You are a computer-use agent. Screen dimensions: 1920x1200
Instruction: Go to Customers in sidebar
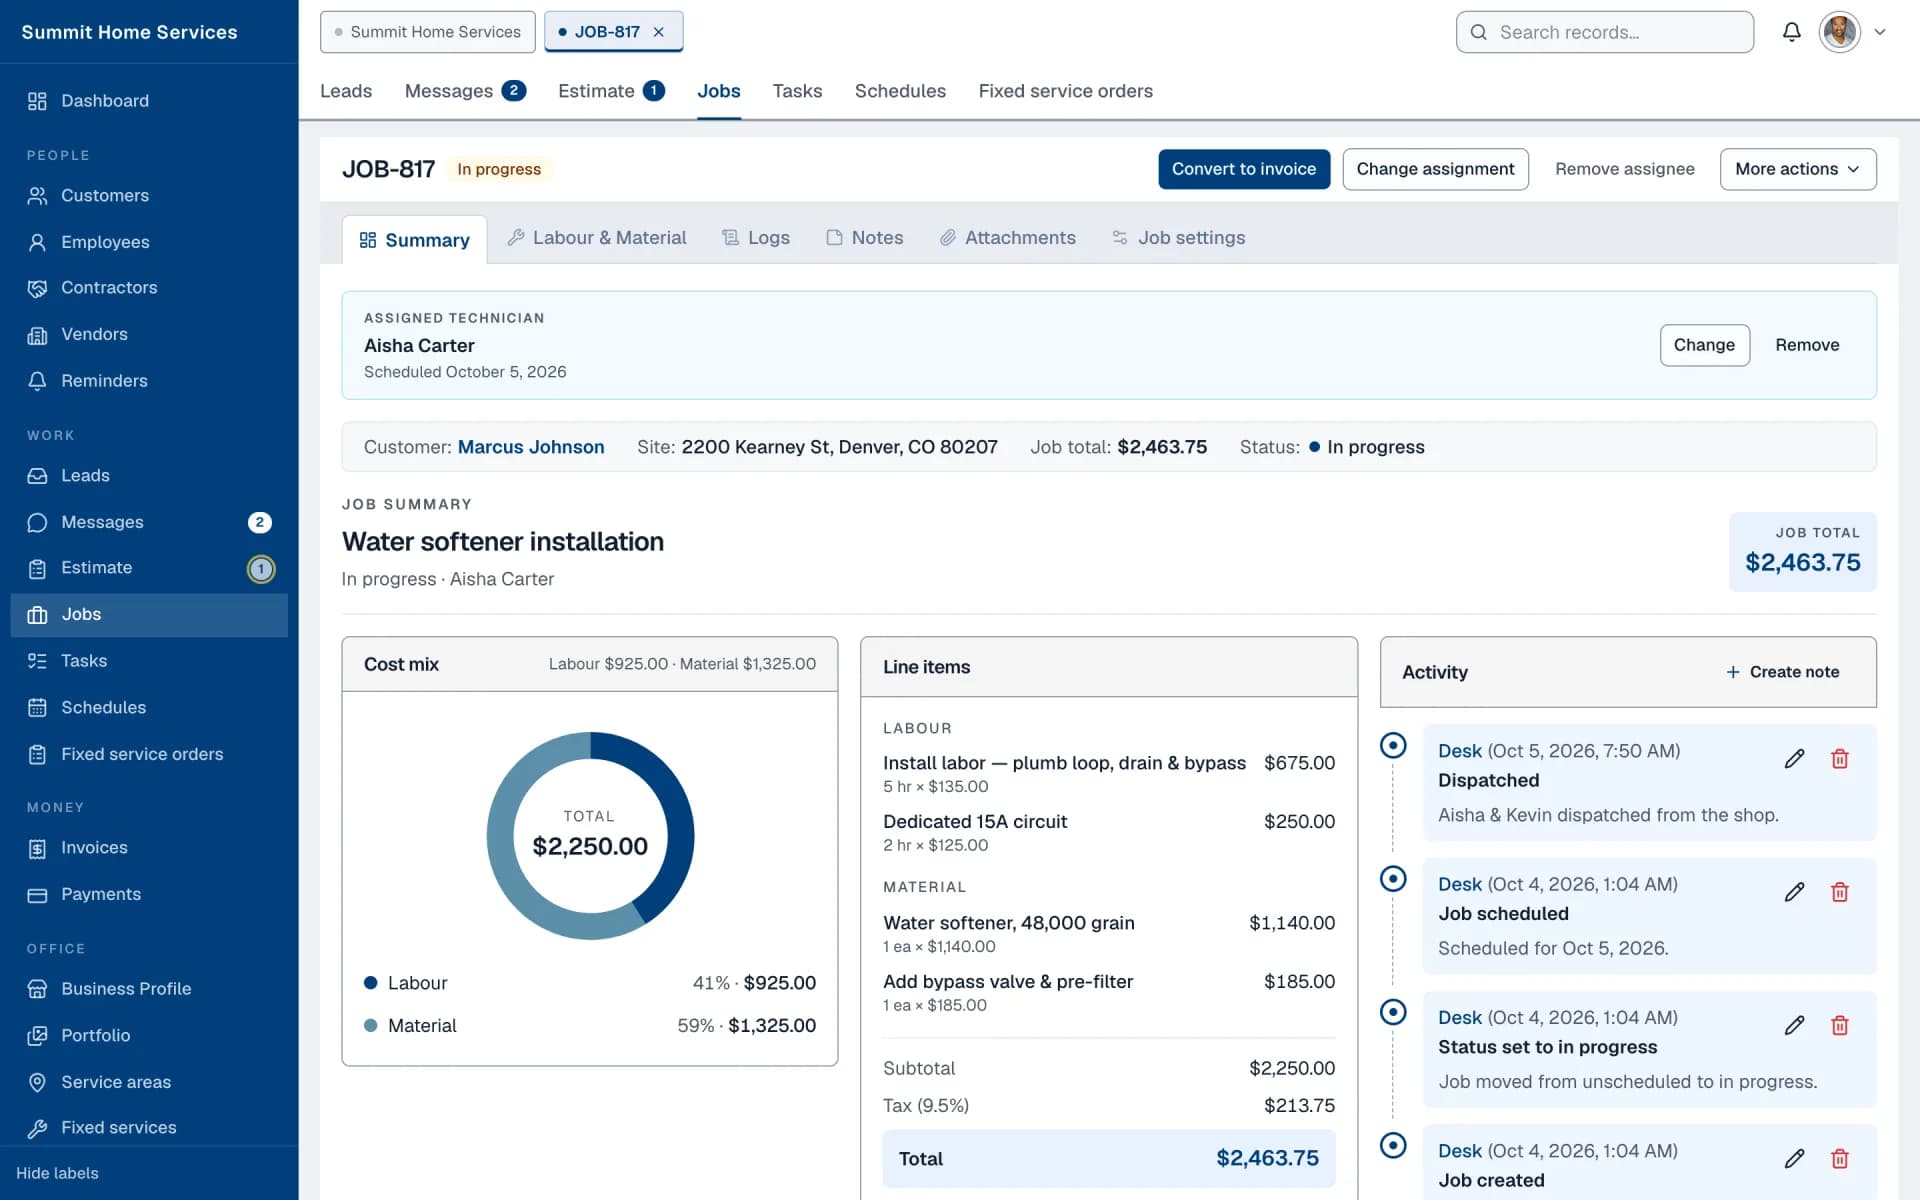tap(149, 195)
